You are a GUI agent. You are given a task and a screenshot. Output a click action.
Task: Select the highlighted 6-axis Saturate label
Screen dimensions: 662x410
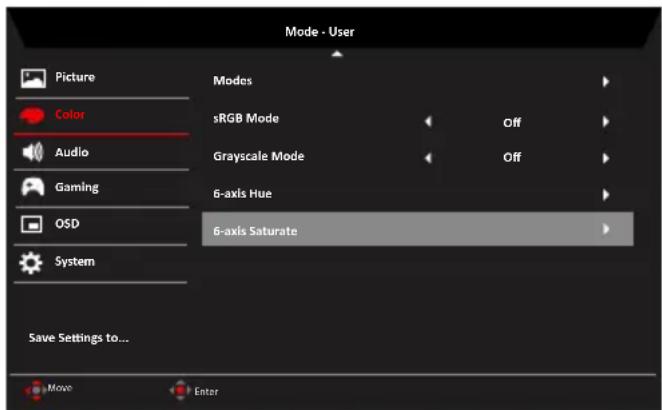pyautogui.click(x=255, y=231)
